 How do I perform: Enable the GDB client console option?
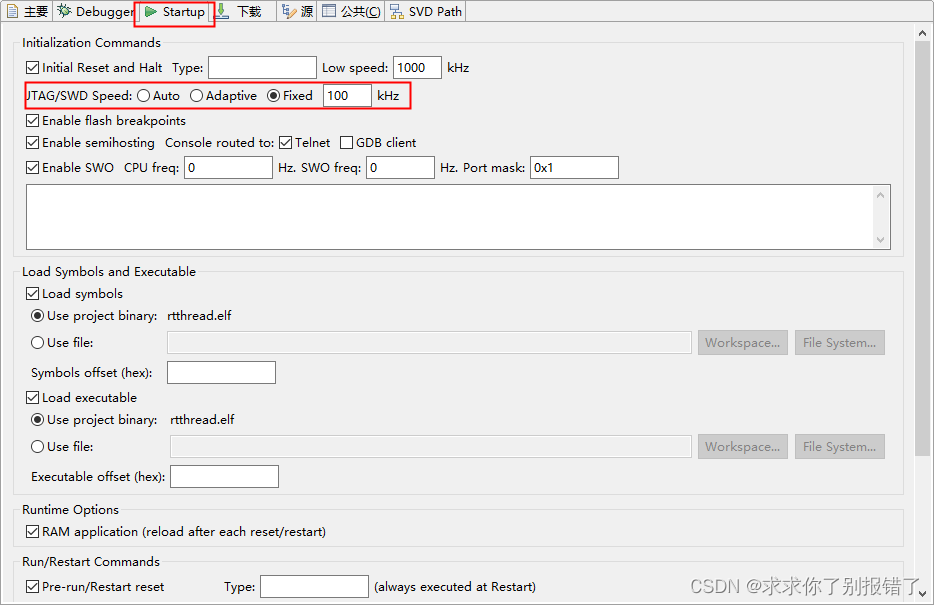(345, 142)
